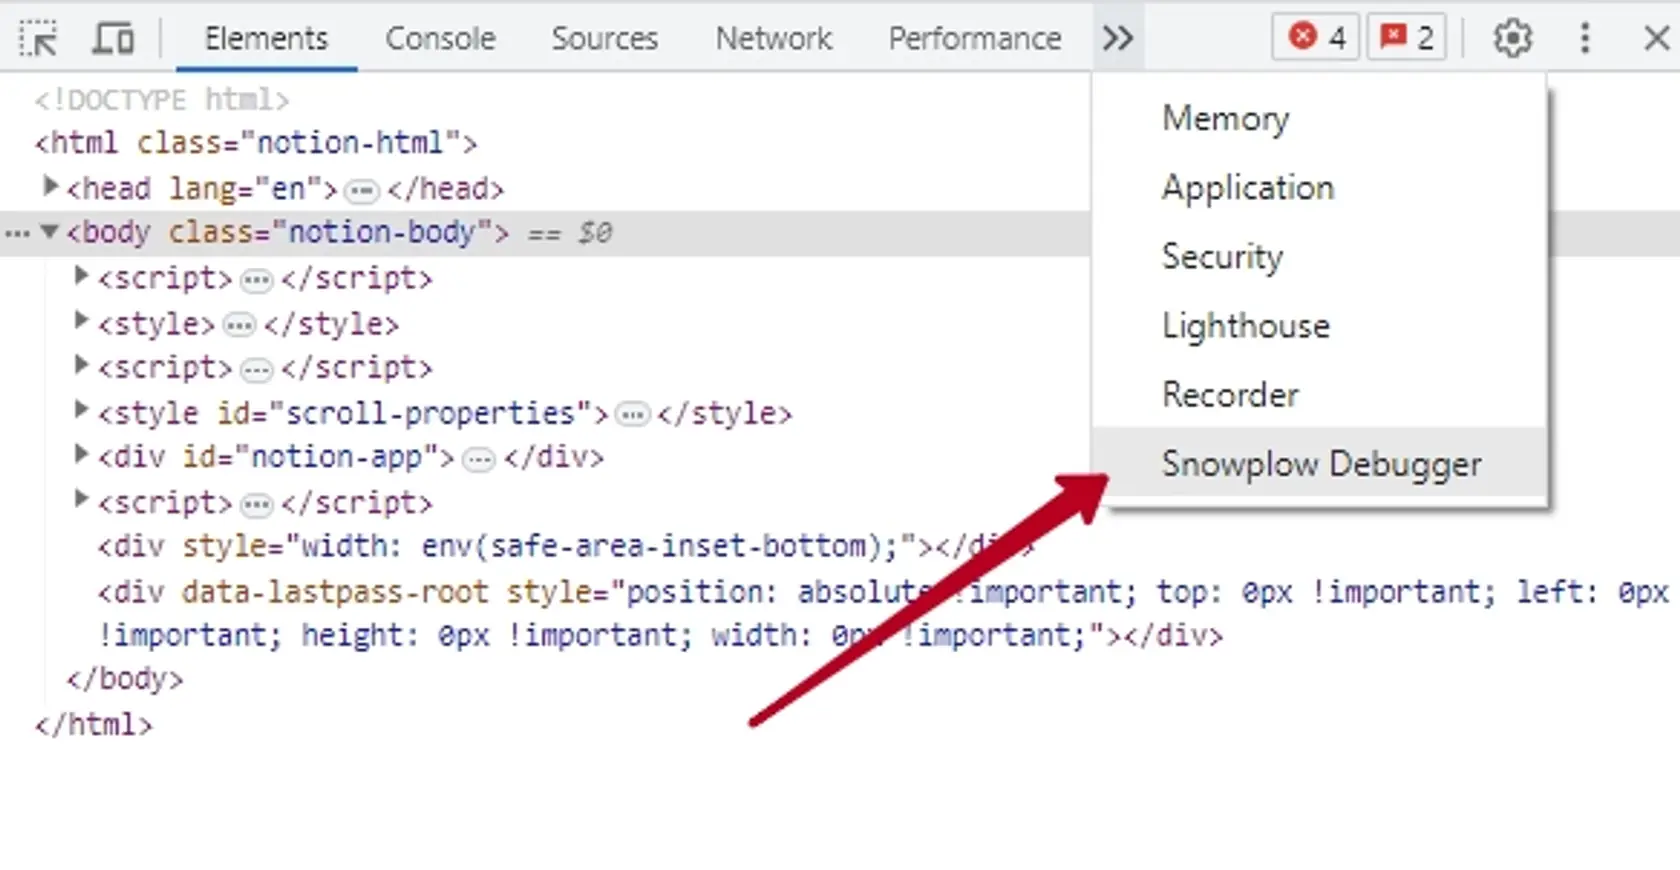Image resolution: width=1680 pixels, height=870 pixels.
Task: Select Snowplow Debugger from overflow menu
Action: [1320, 464]
